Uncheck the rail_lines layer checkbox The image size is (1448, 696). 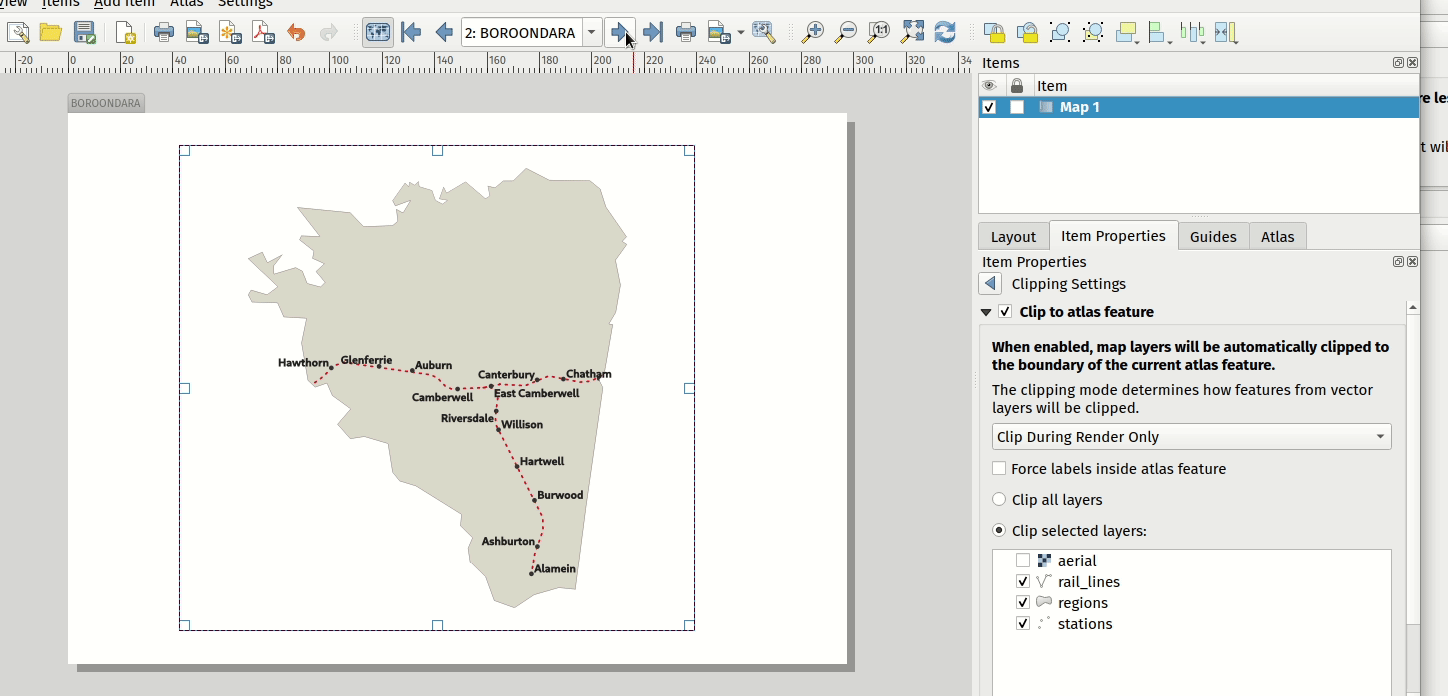click(1022, 582)
